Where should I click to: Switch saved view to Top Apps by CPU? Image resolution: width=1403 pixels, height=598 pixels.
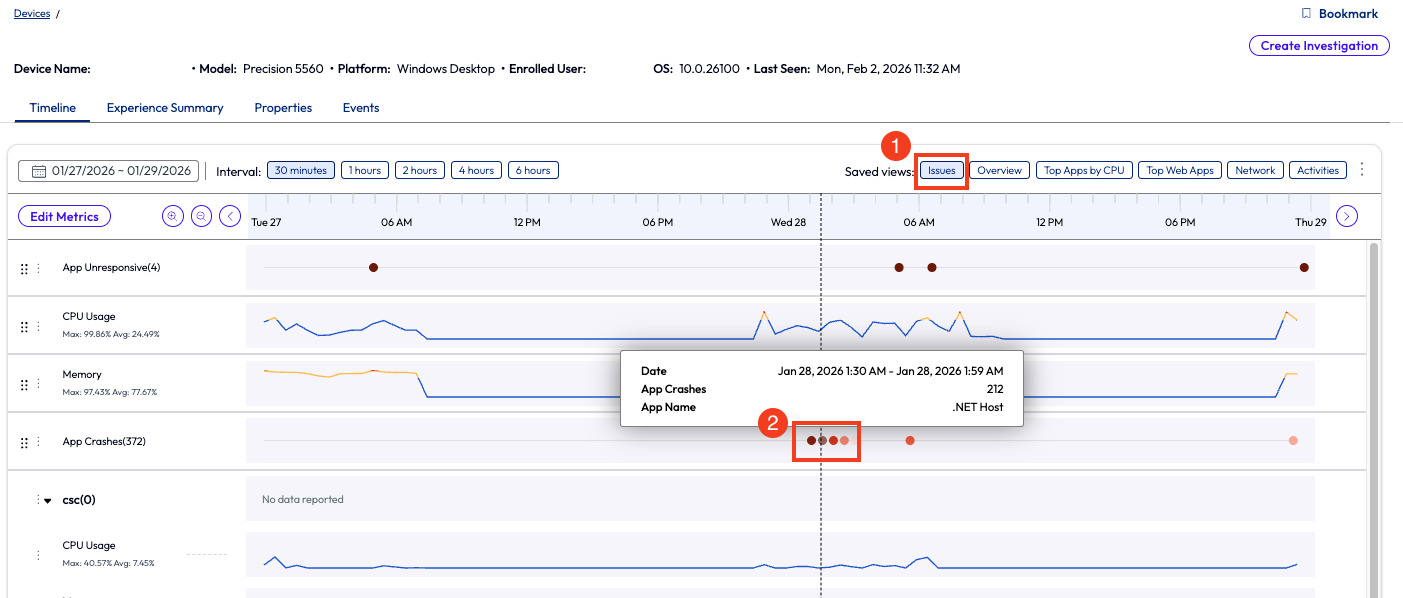pyautogui.click(x=1084, y=170)
